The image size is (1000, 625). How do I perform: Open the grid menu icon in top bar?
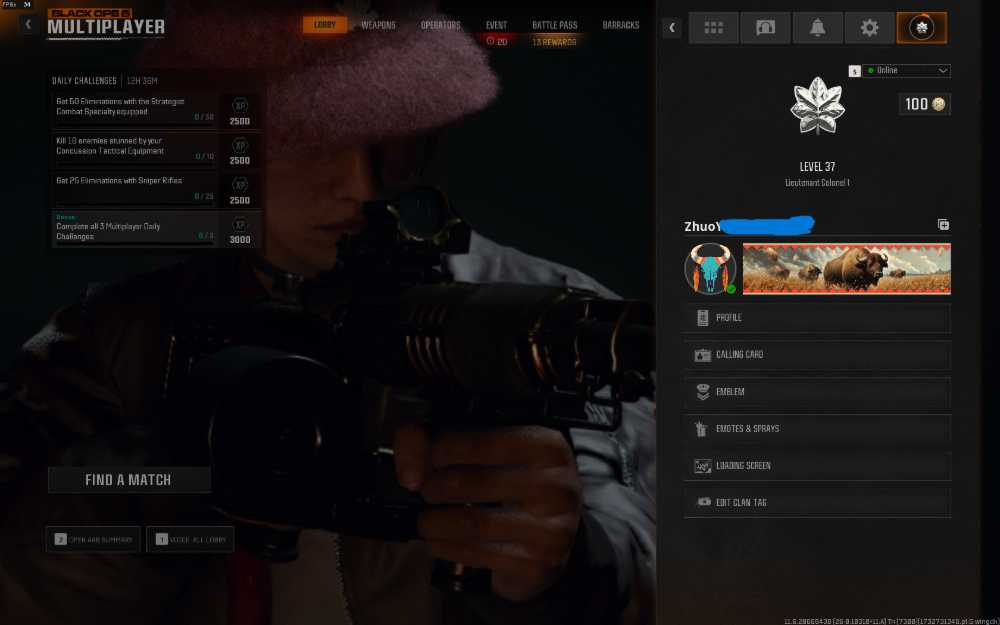coord(713,27)
